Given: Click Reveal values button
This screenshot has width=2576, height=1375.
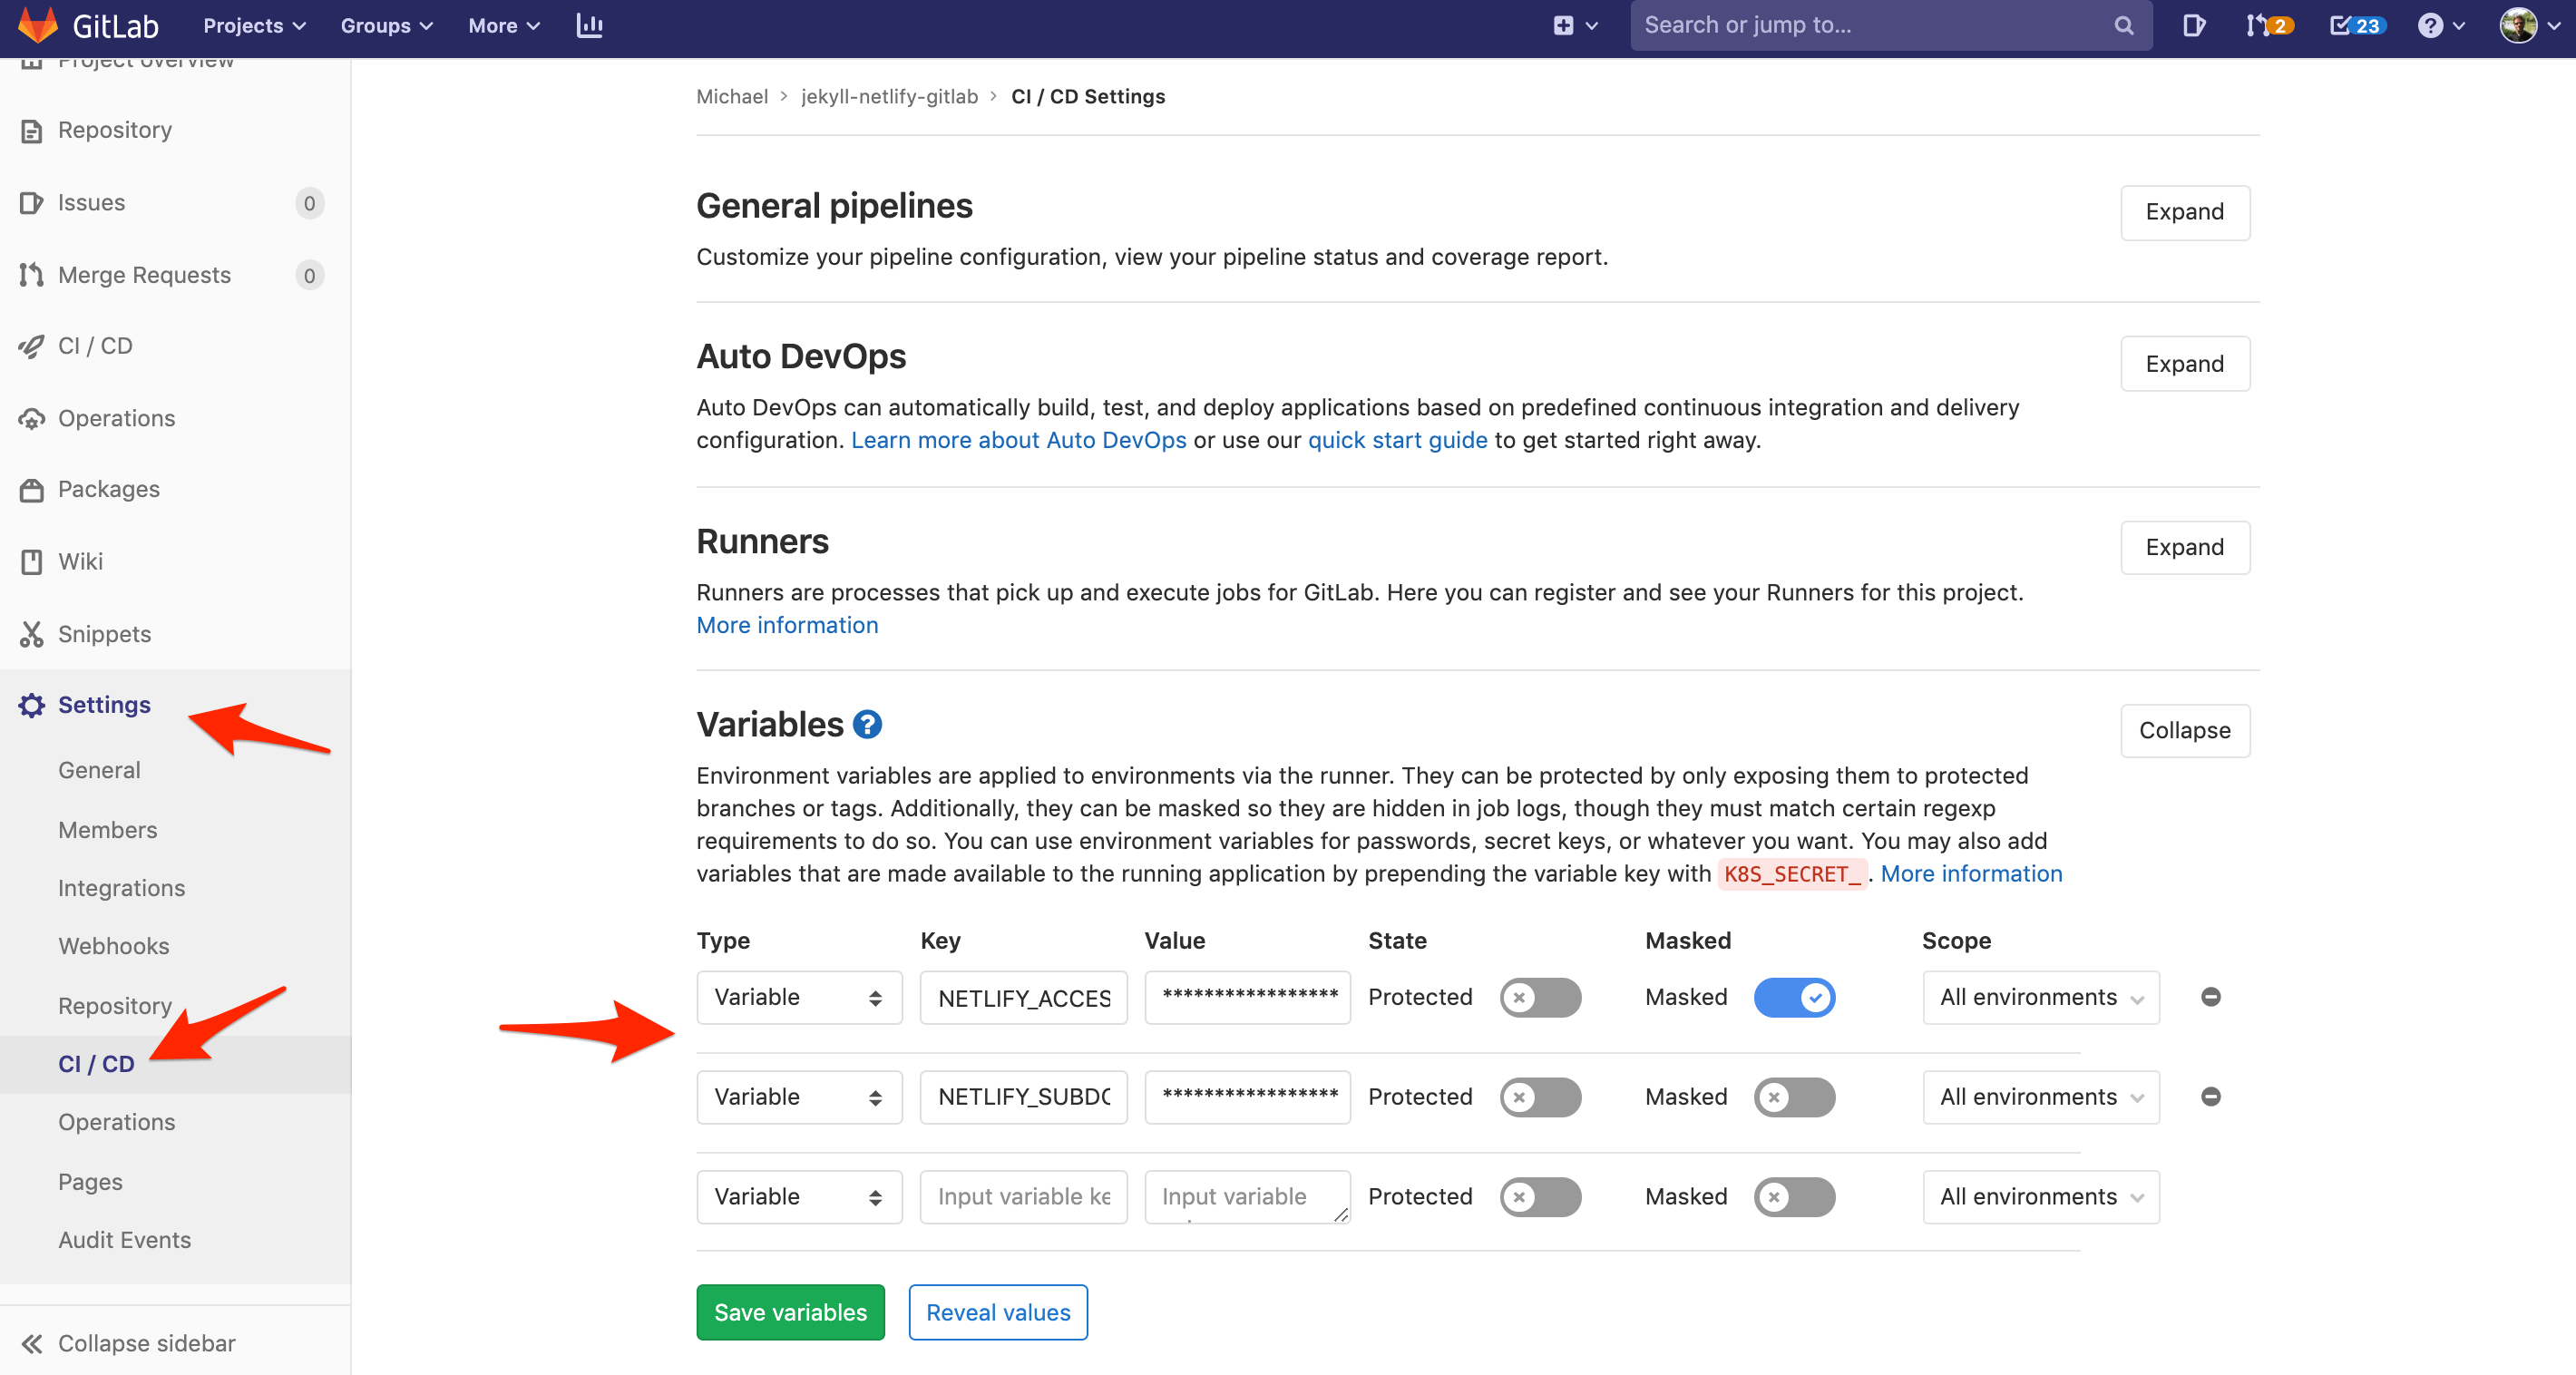Looking at the screenshot, I should click(x=999, y=1312).
